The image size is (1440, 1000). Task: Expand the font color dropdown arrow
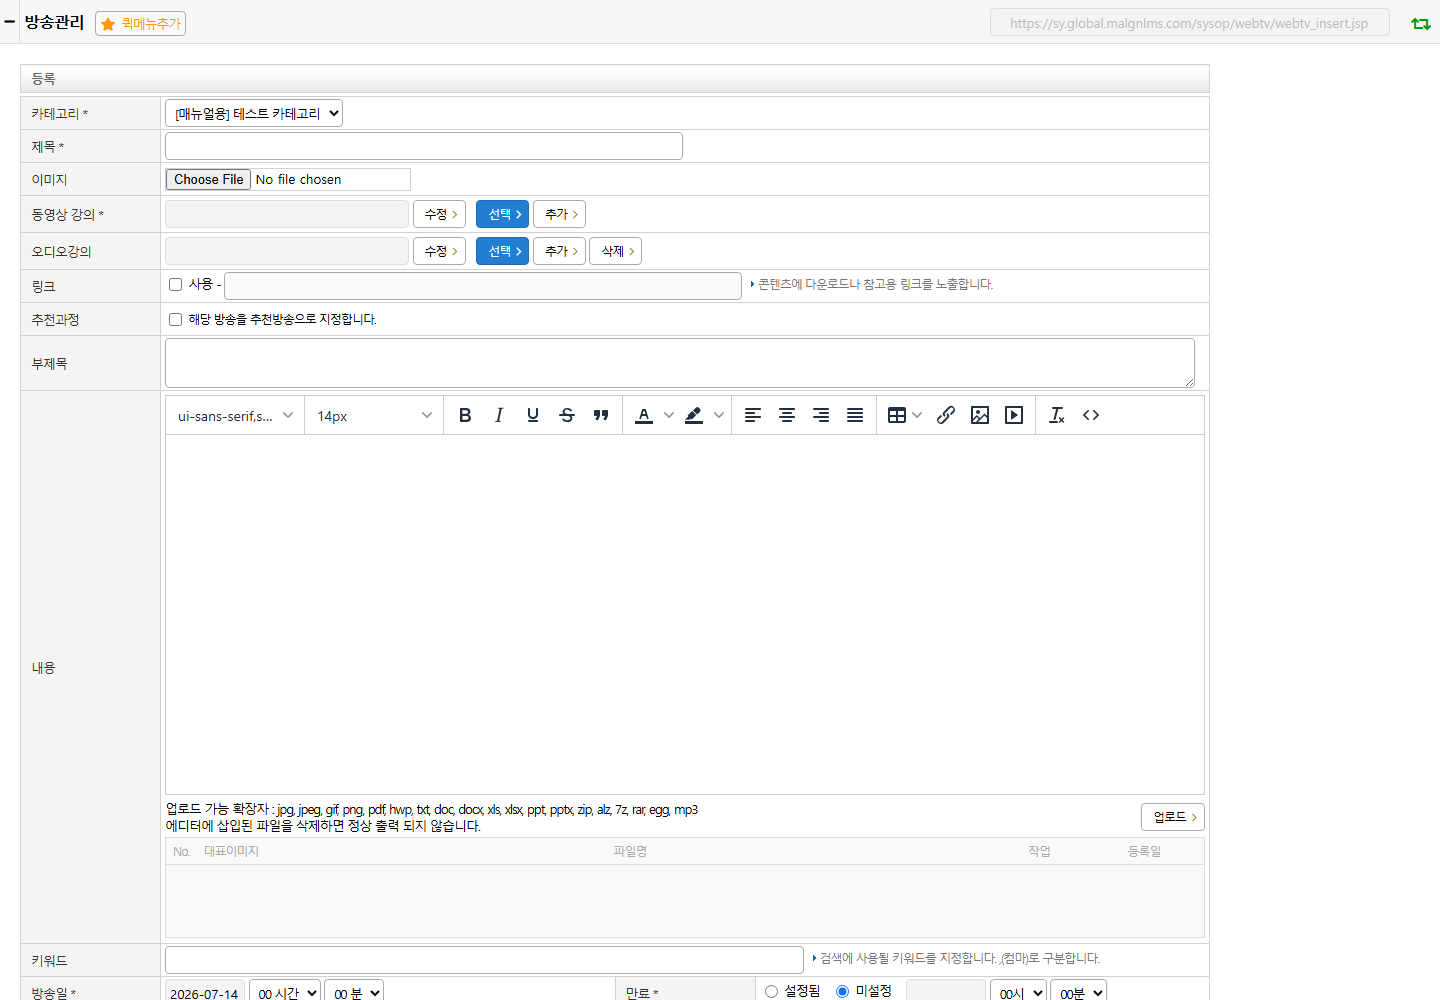pyautogui.click(x=669, y=415)
